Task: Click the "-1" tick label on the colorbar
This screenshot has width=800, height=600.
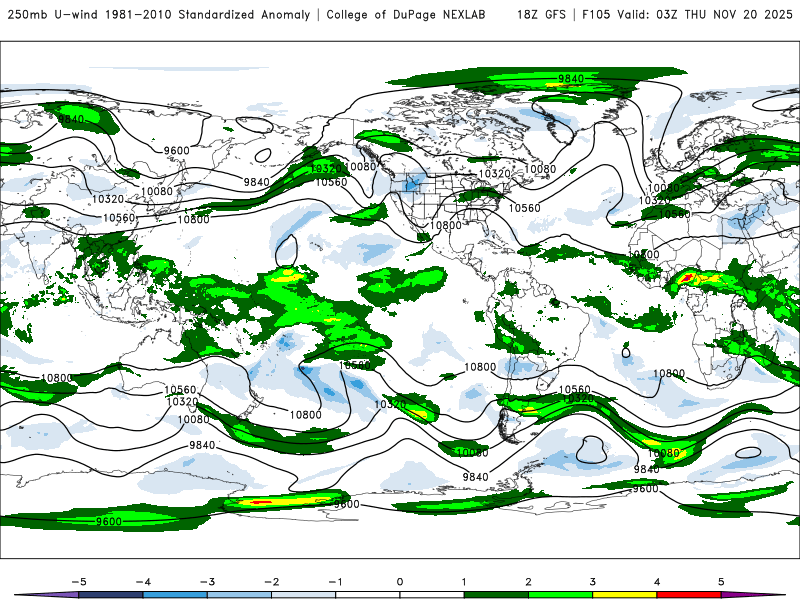Action: (335, 582)
